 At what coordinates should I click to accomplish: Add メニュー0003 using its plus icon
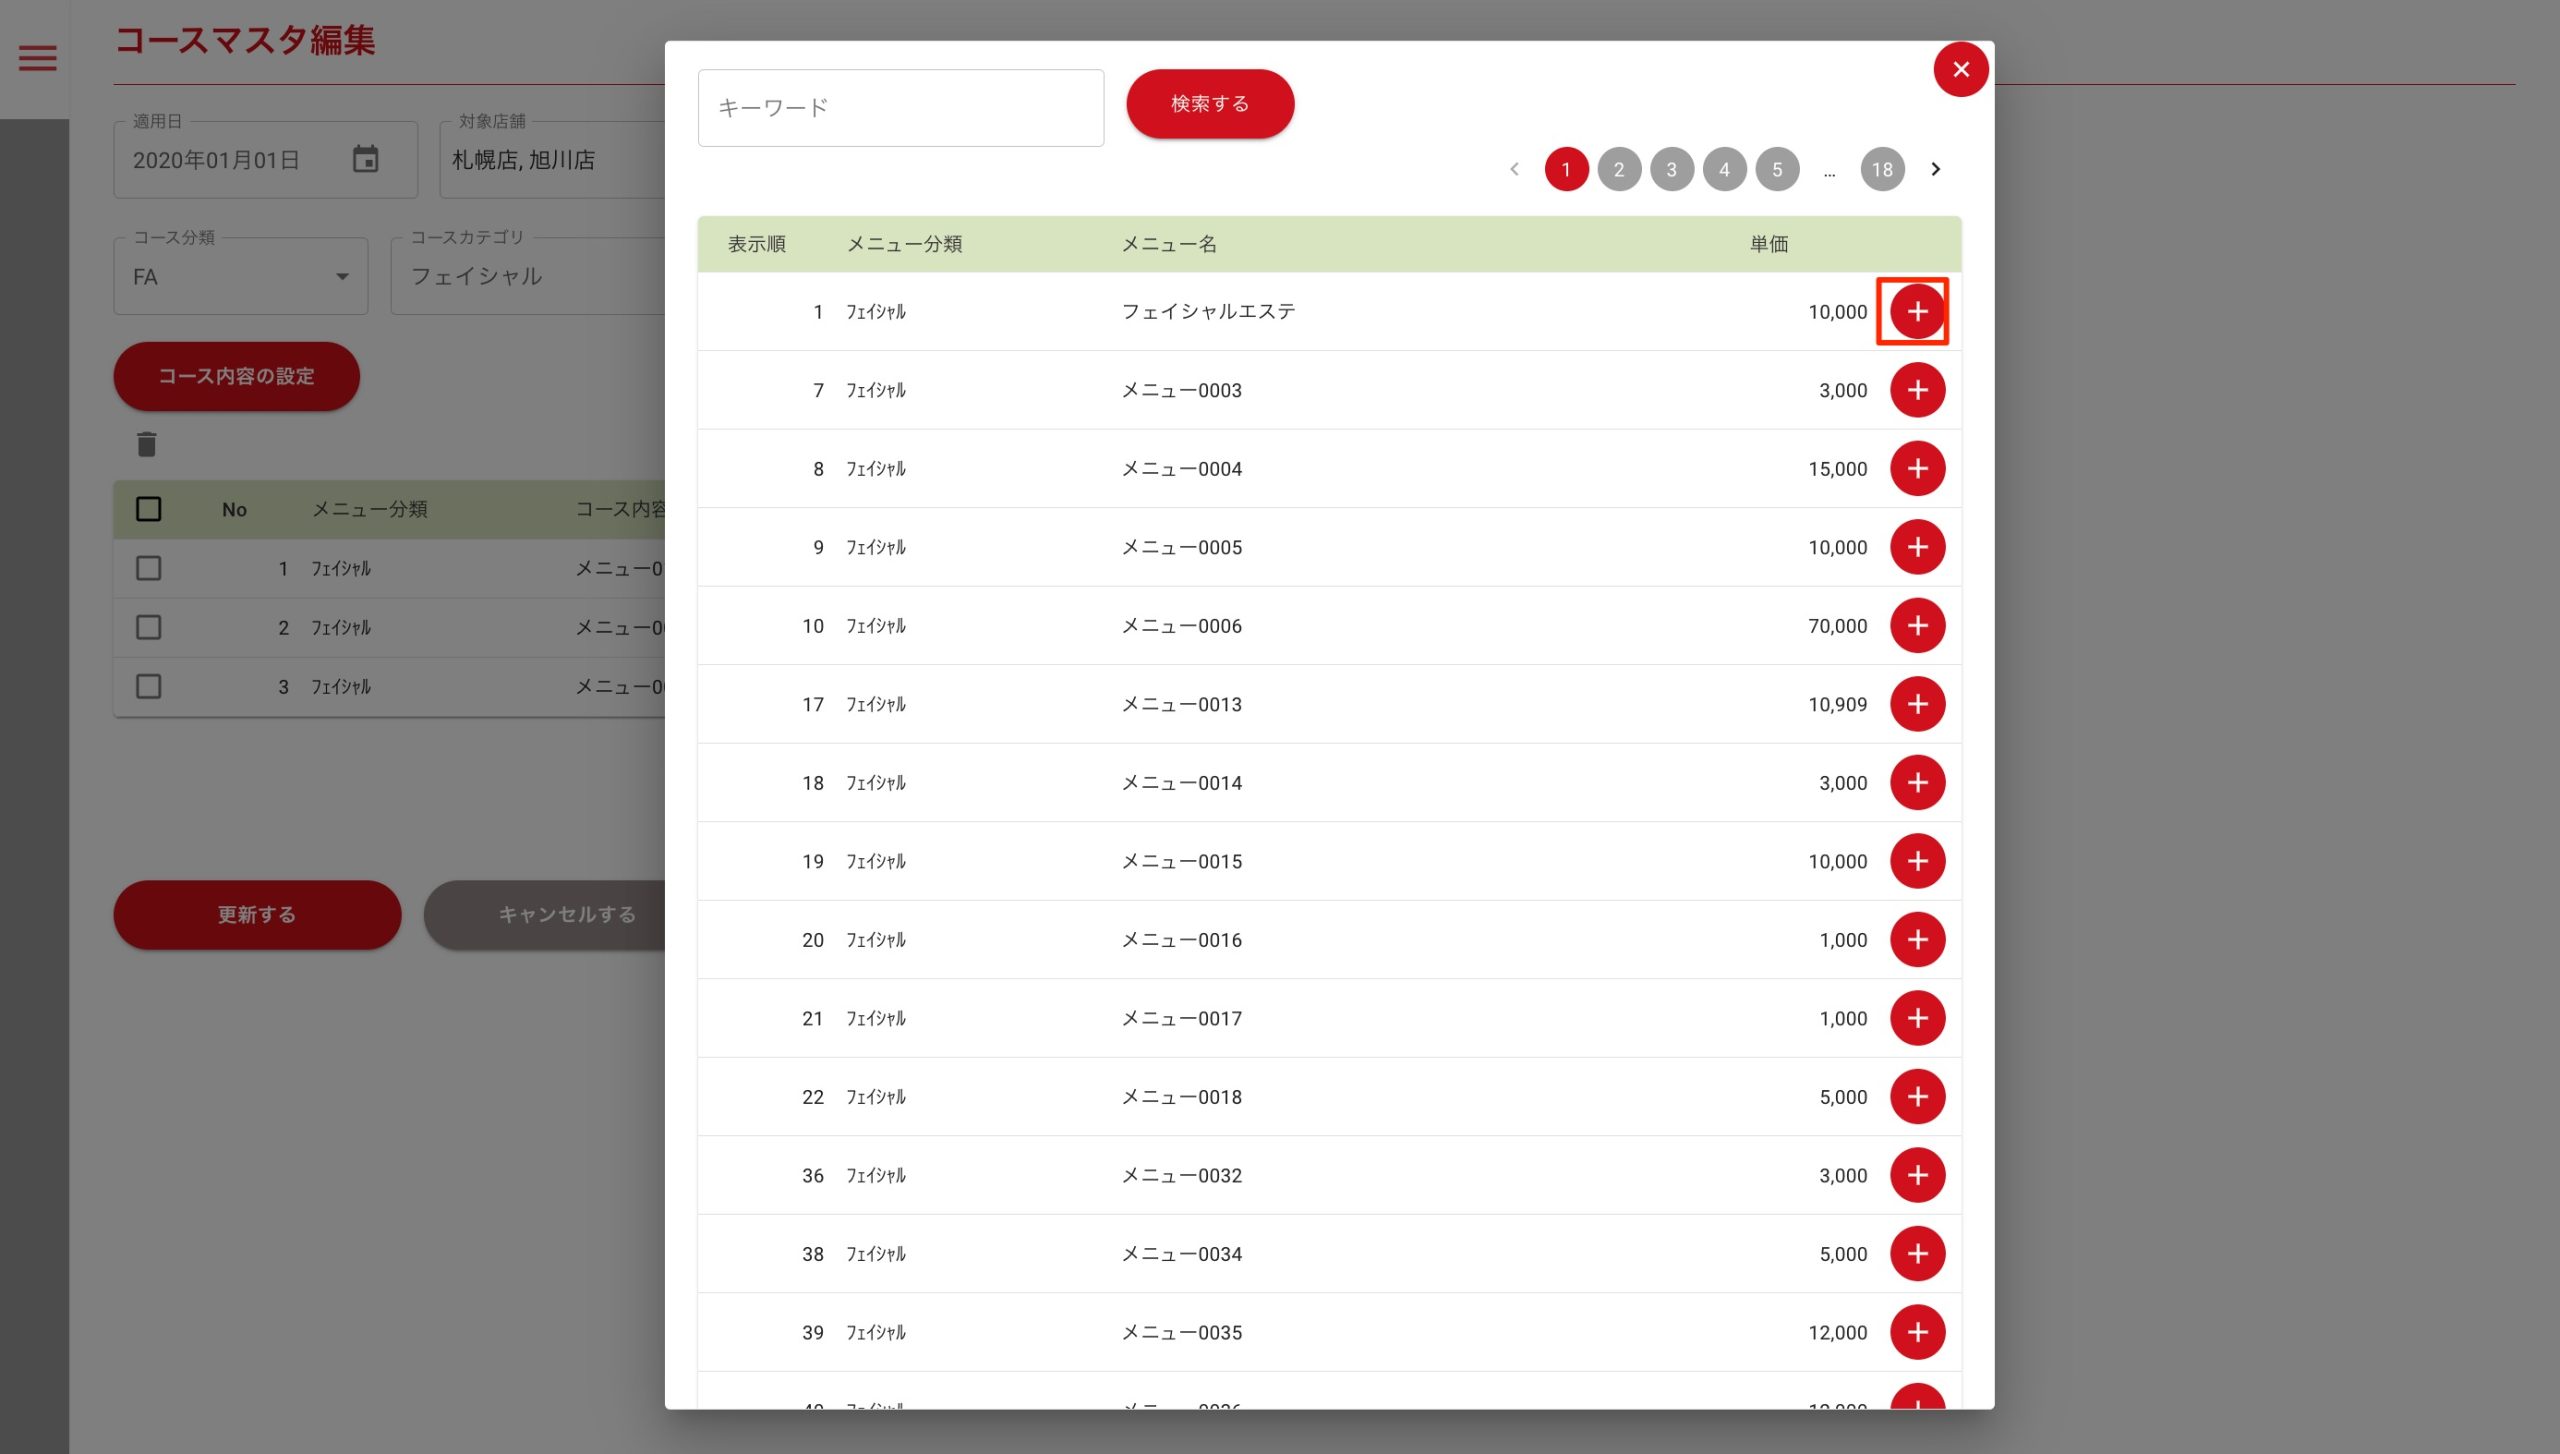[x=1916, y=390]
